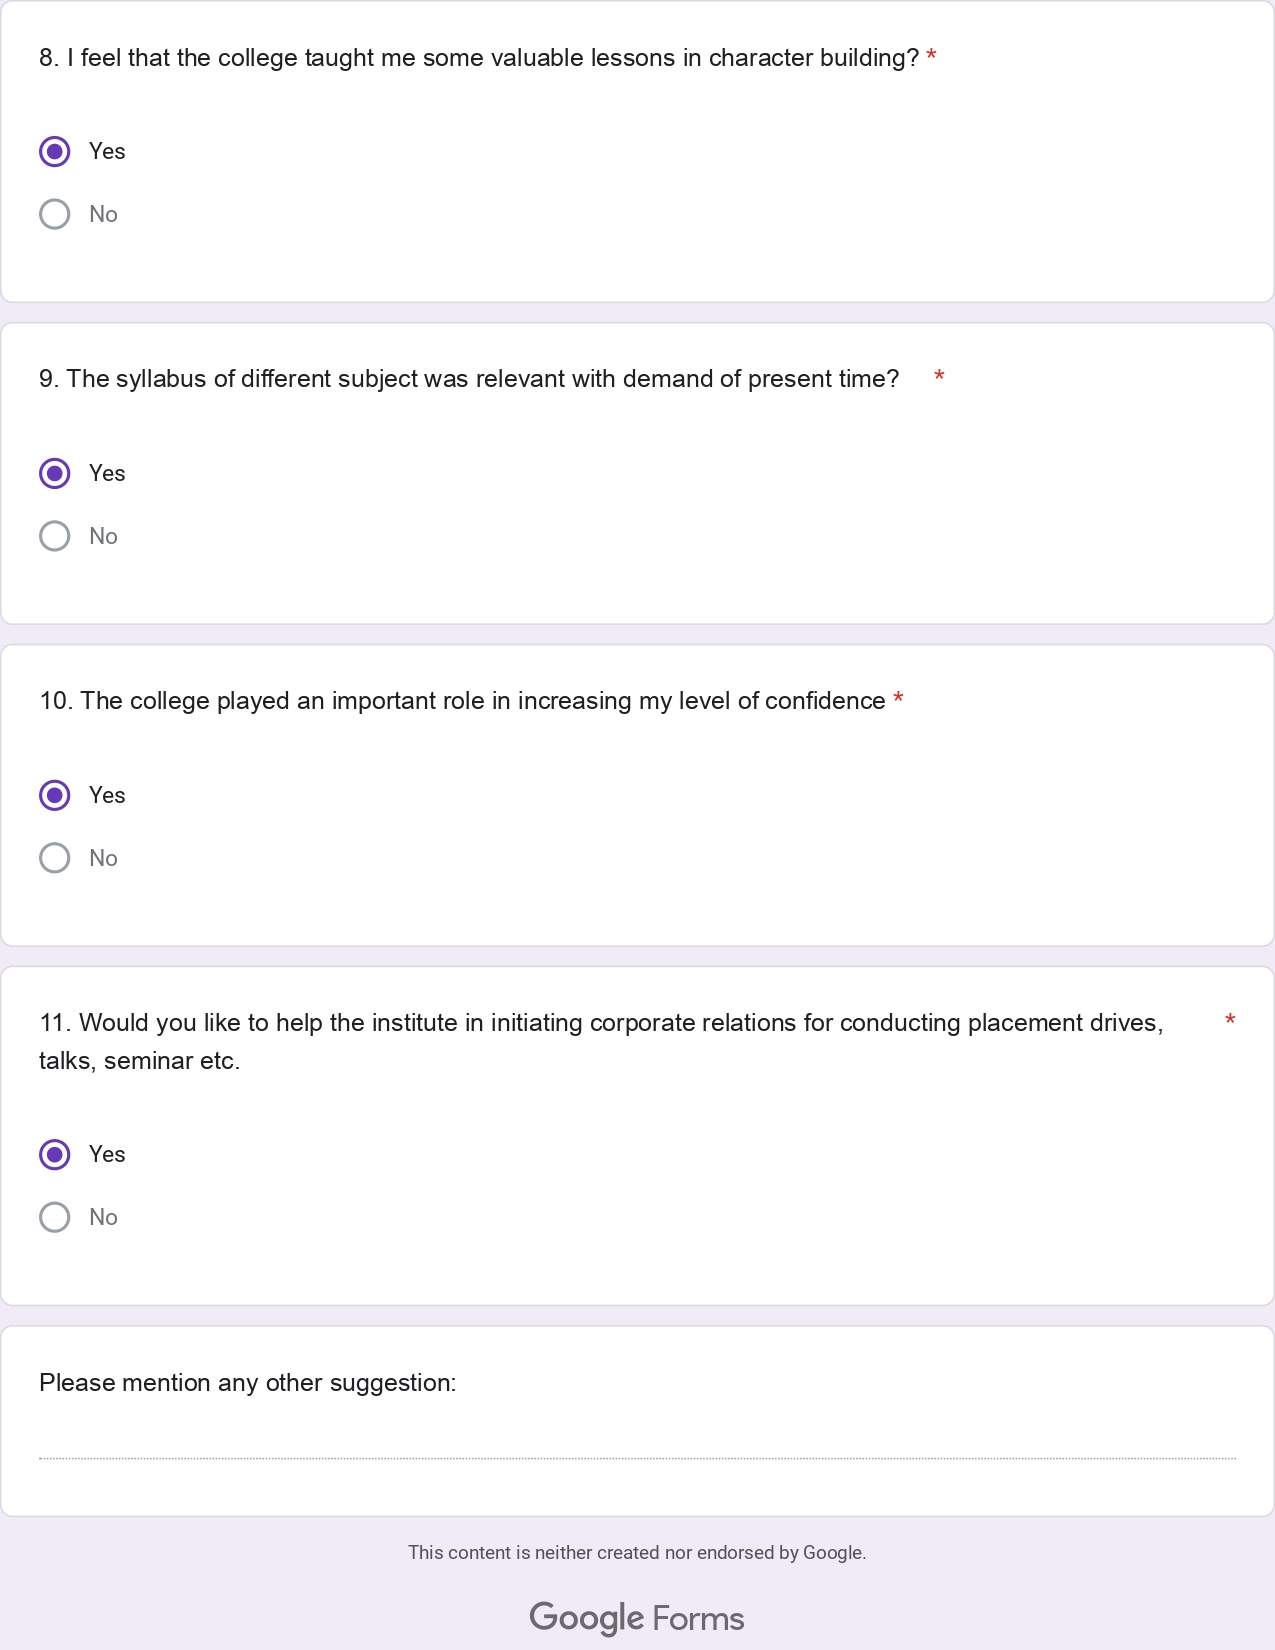Click question 11 title about placement drives
1275x1650 pixels.
tap(600, 1023)
